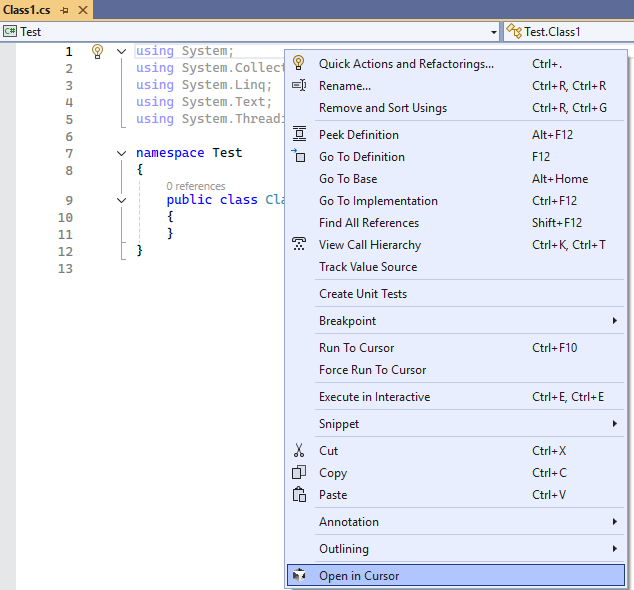
Task: Choose Remove and Sort Usings
Action: (383, 108)
